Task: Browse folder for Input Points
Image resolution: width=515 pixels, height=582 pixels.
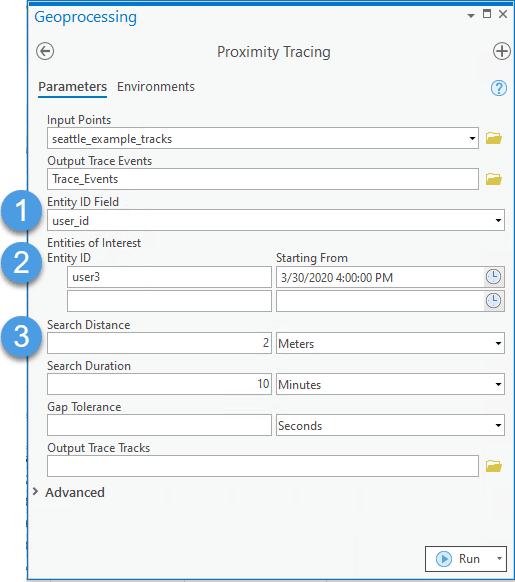Action: (494, 138)
